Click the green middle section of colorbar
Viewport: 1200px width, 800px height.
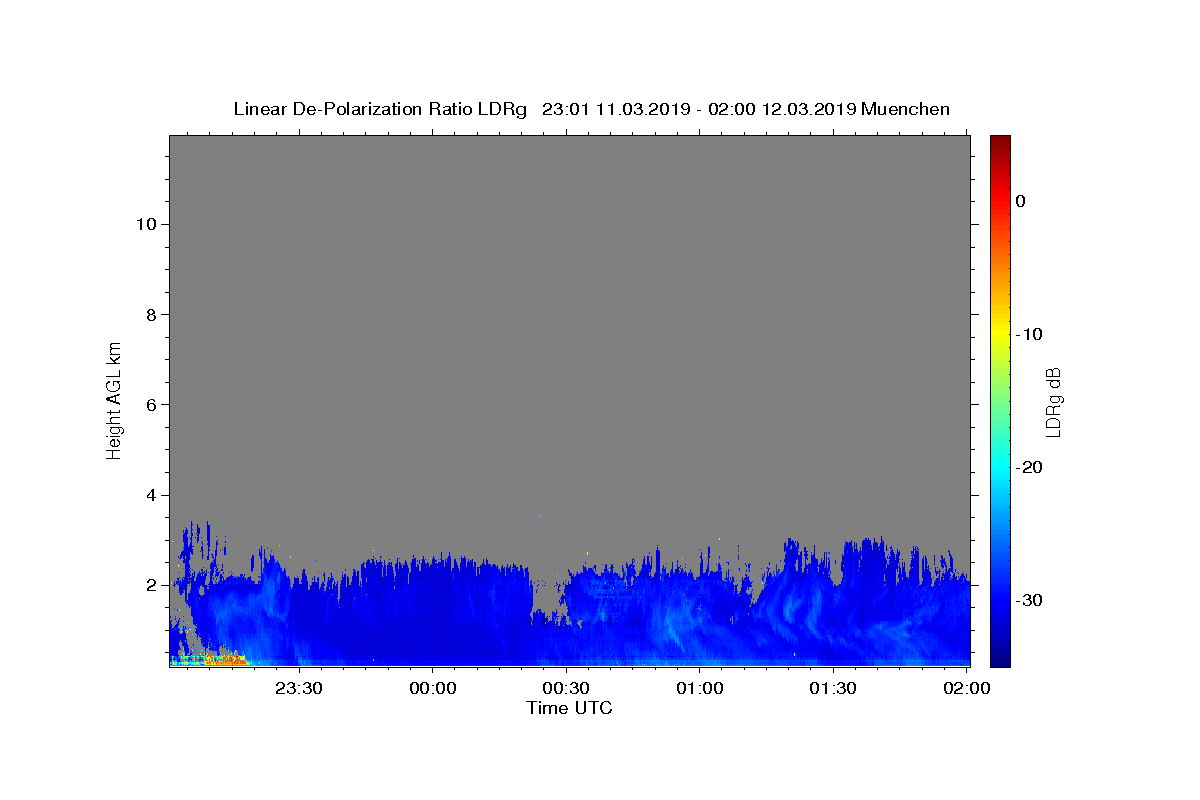1000,400
